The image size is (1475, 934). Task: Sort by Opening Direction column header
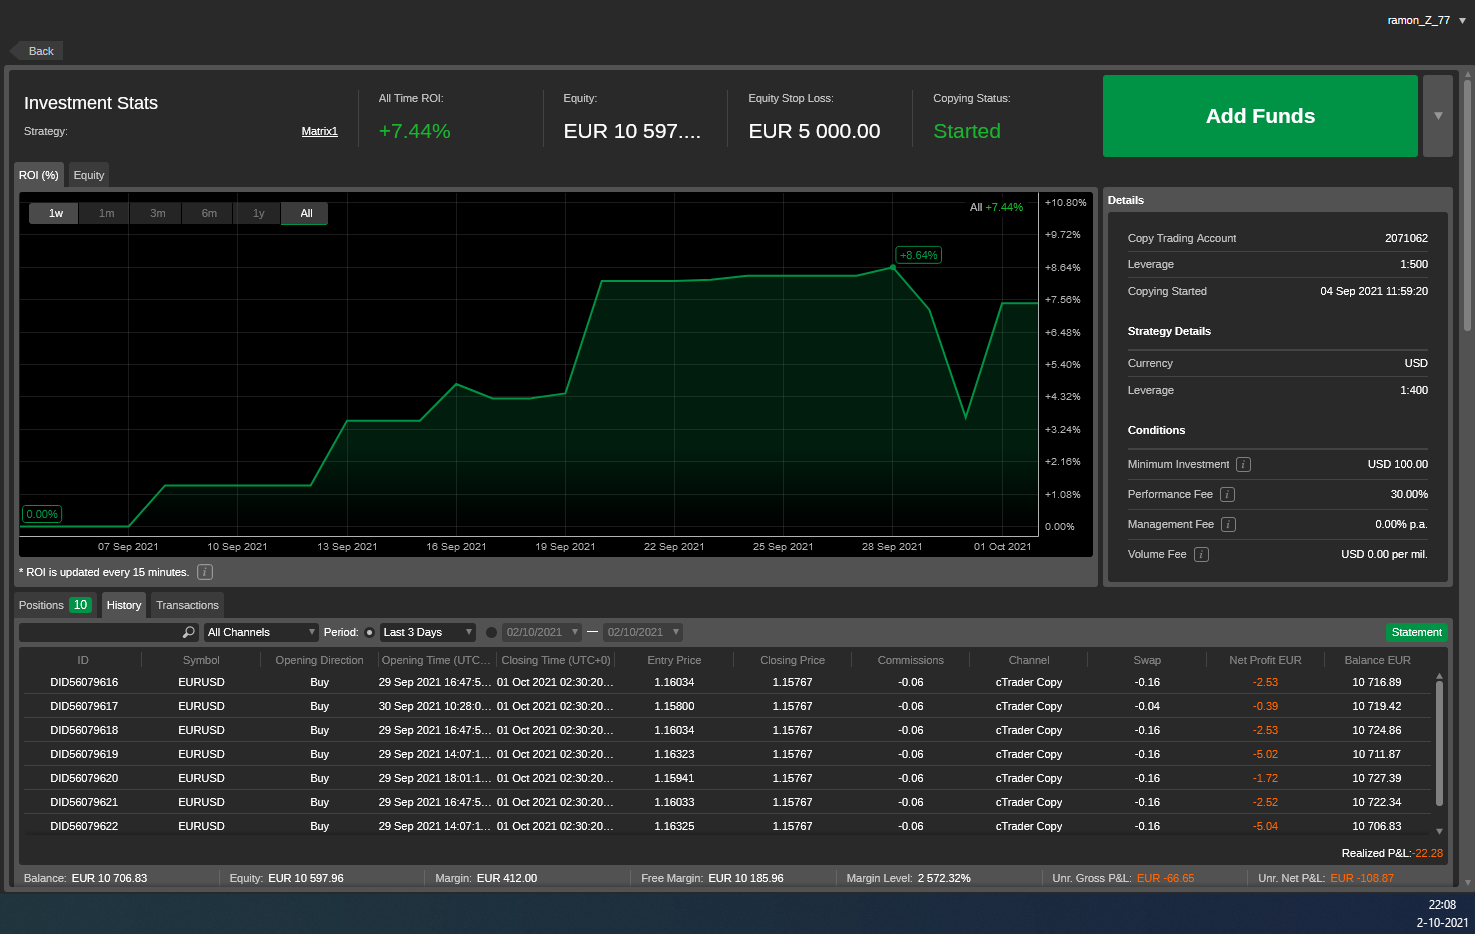320,660
